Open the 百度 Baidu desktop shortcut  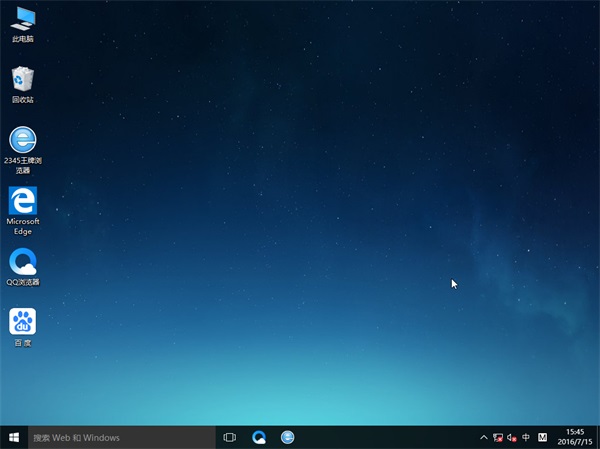point(22,322)
